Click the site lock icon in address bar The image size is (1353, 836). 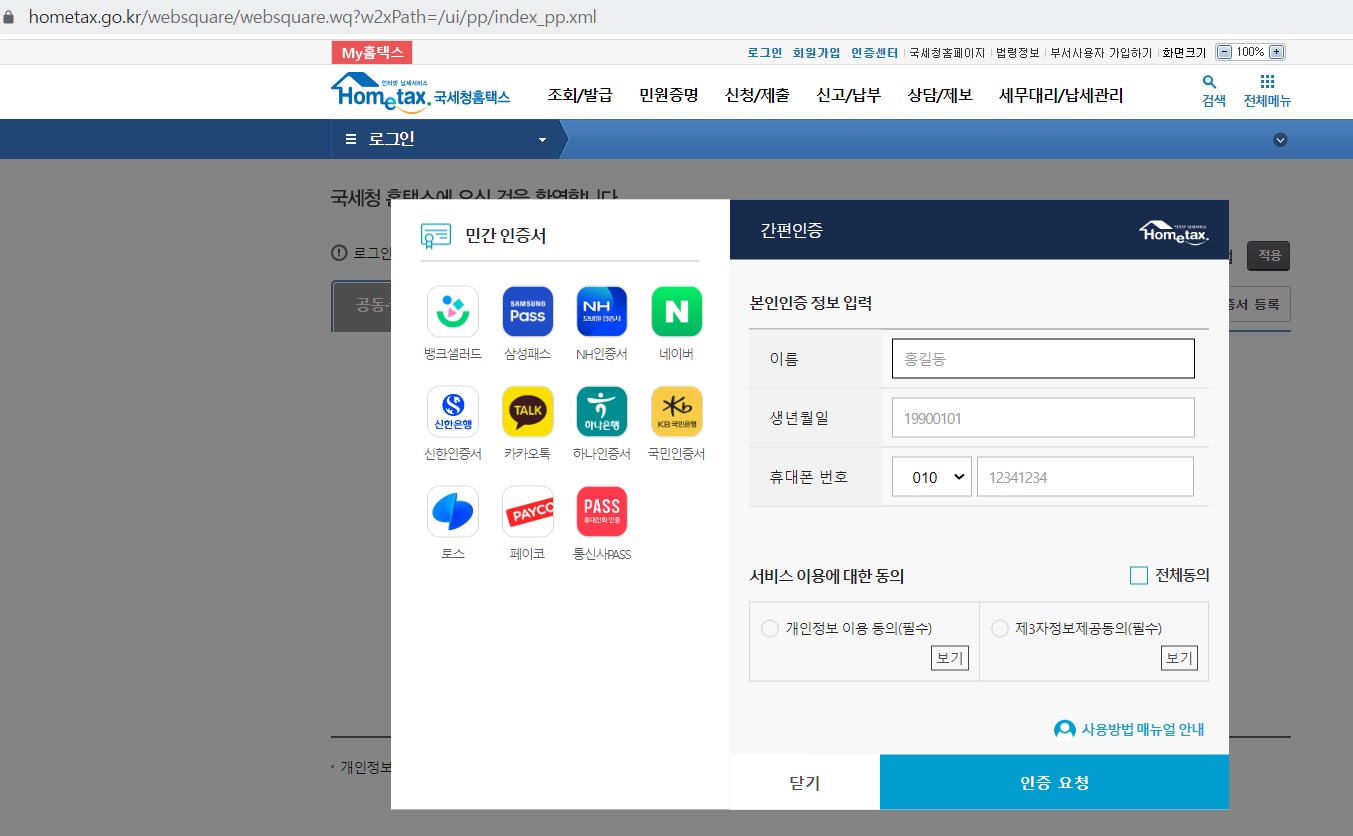pos(11,18)
